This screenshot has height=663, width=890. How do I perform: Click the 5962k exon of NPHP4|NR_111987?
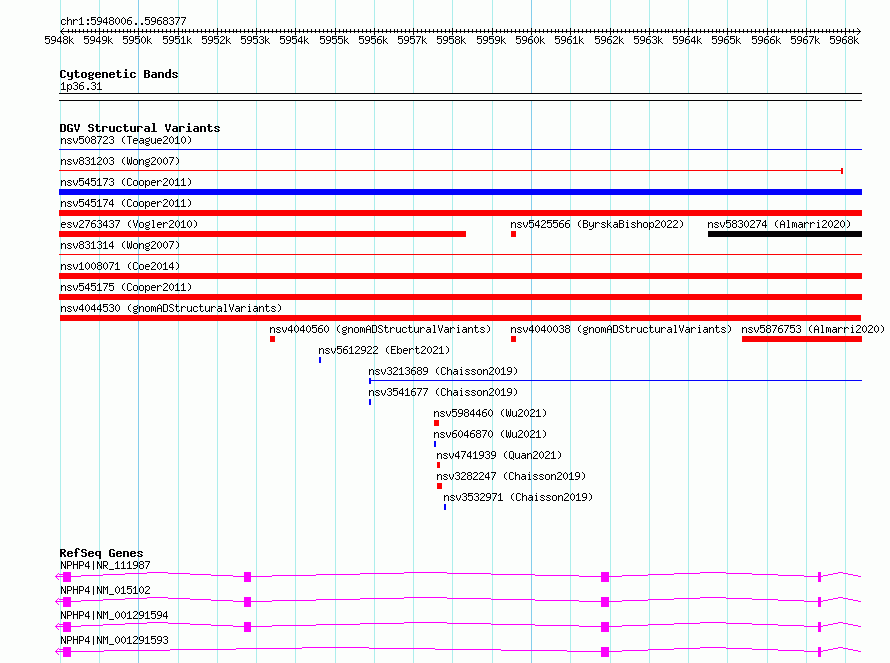click(x=605, y=577)
